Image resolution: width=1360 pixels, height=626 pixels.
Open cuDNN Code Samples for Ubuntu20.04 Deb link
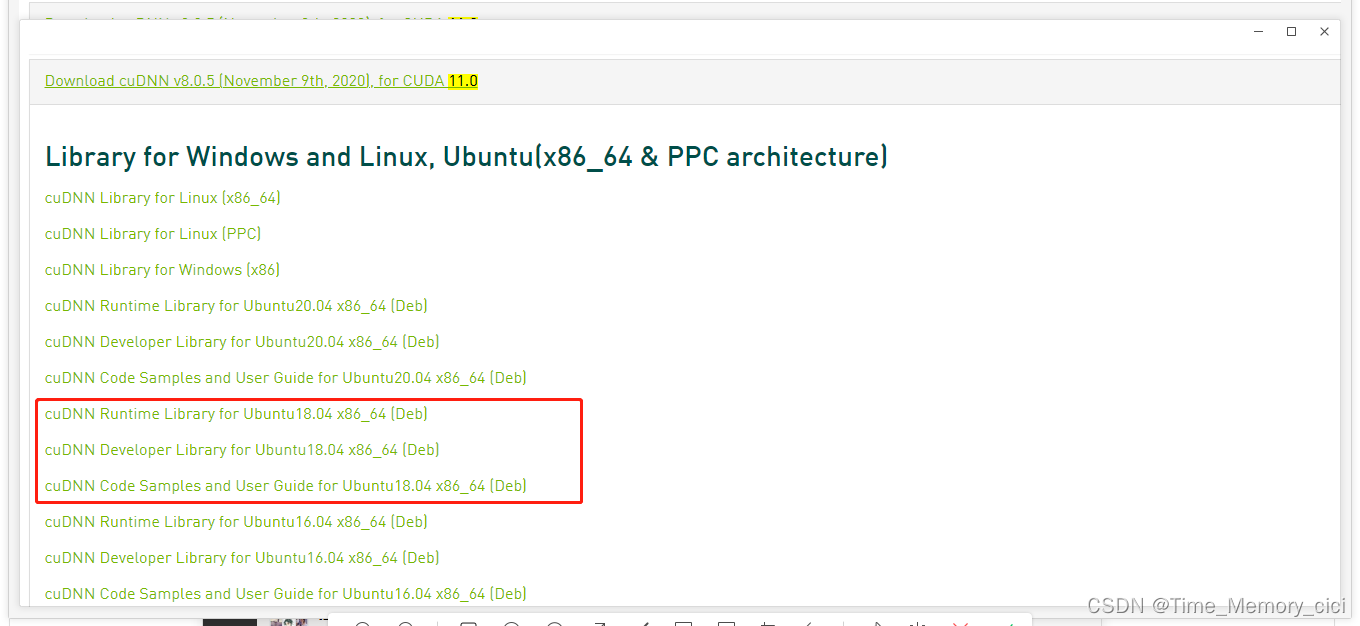pyautogui.click(x=286, y=378)
